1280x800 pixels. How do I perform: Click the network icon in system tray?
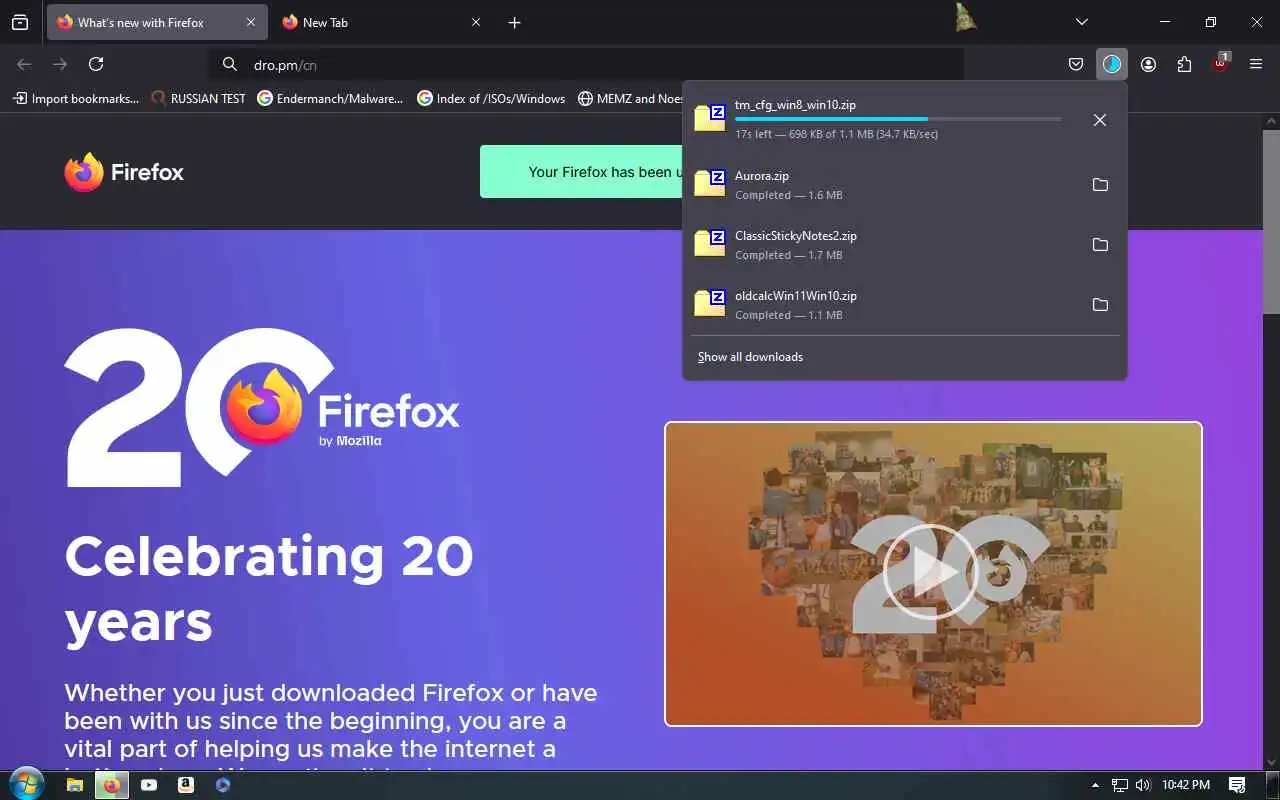coord(1120,785)
